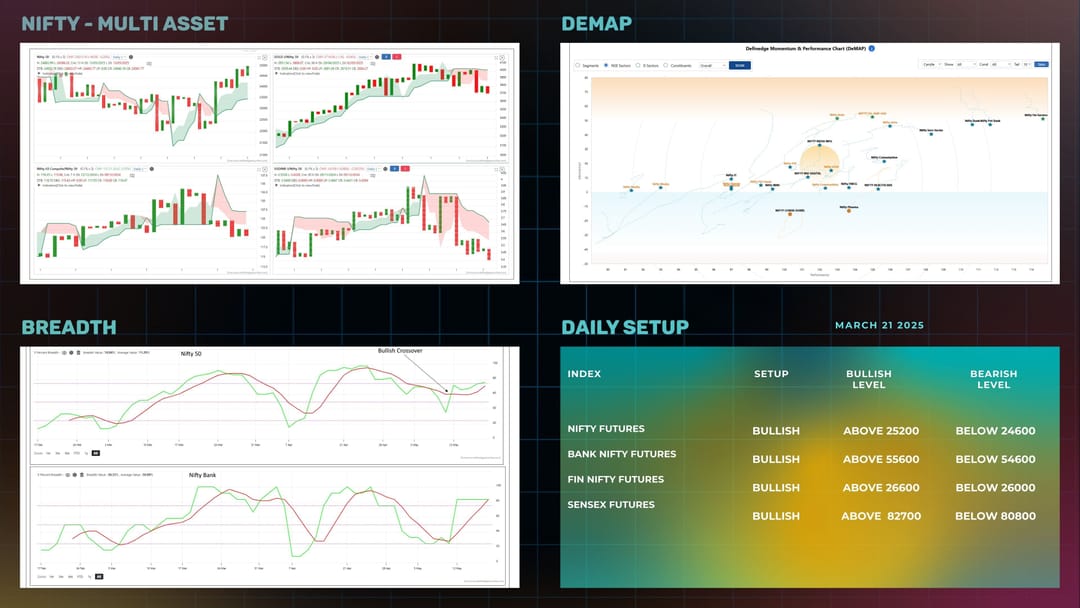Click the NIFTY FUTURES row label
This screenshot has height=608, width=1080.
606,428
